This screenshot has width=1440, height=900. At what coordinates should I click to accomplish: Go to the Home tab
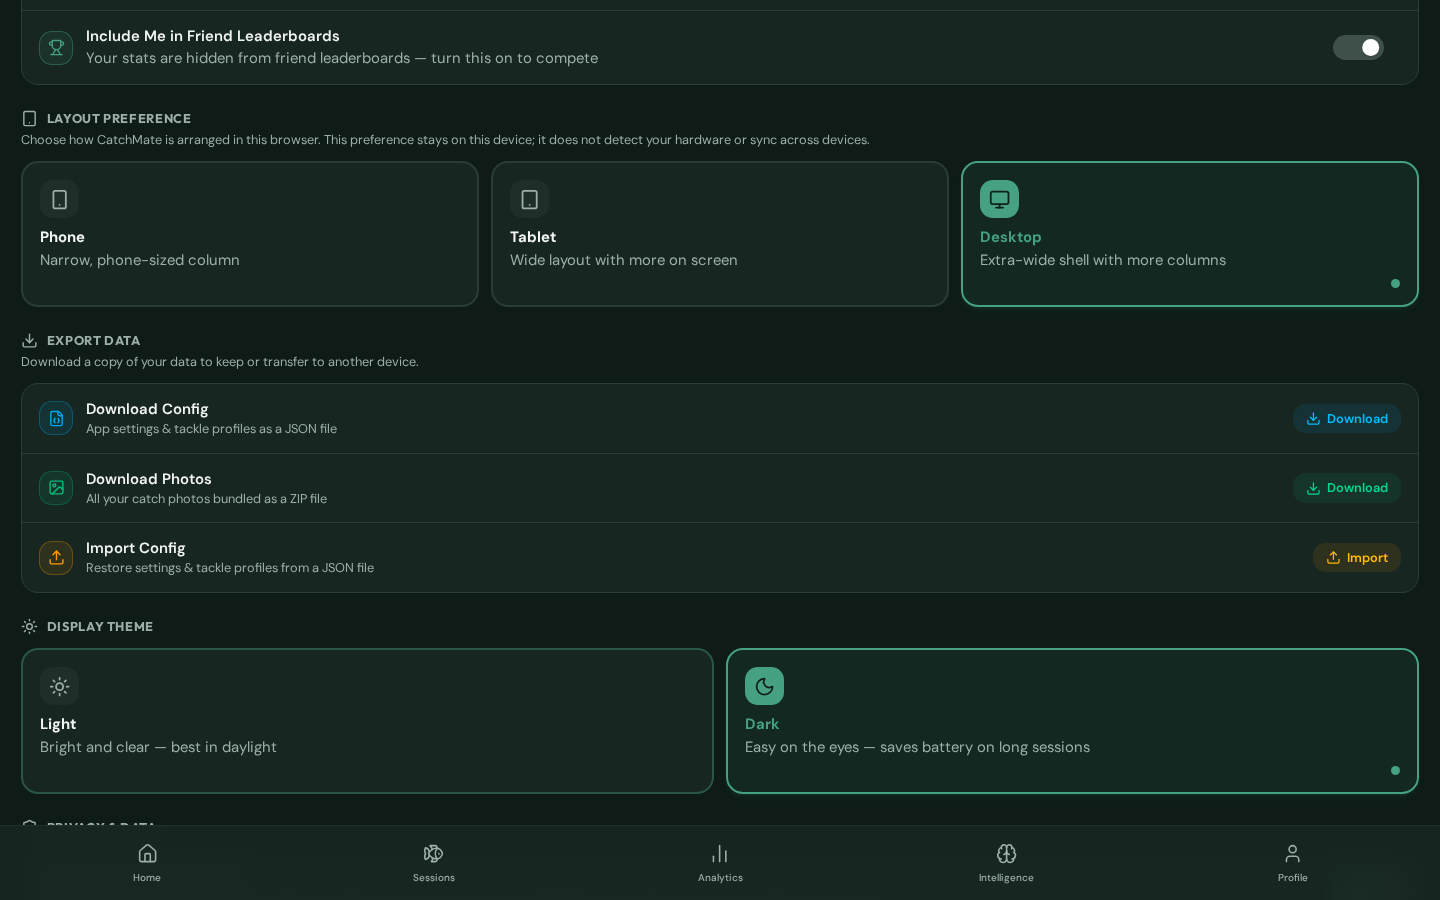(x=147, y=862)
